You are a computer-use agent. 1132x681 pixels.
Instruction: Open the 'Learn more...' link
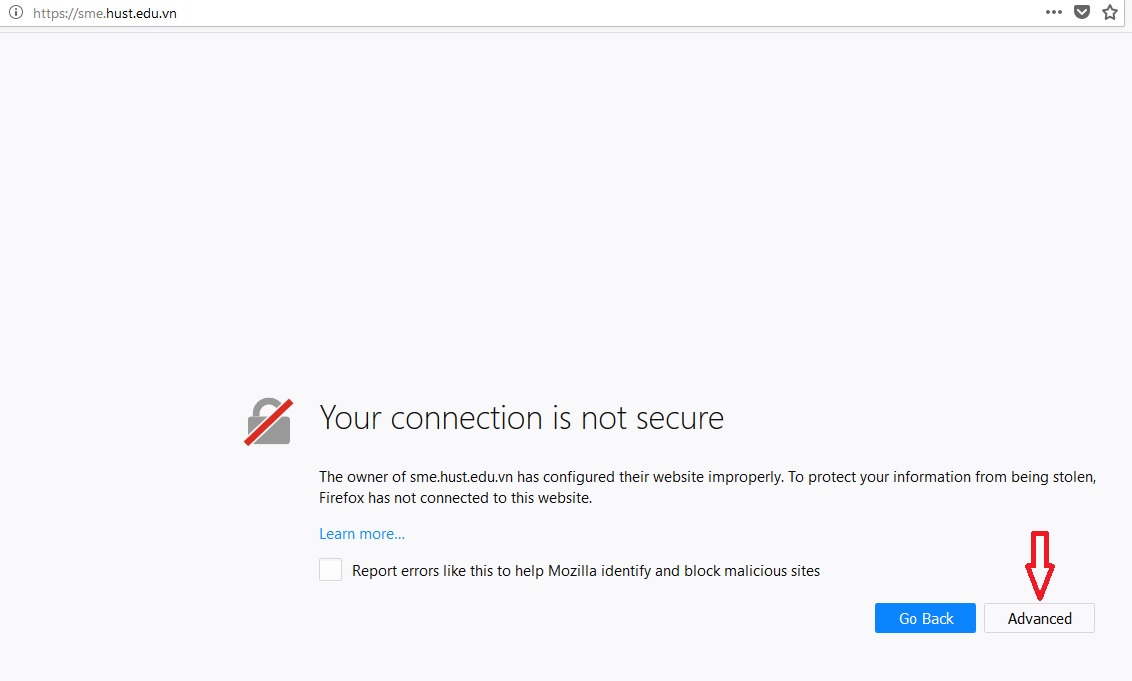[362, 534]
